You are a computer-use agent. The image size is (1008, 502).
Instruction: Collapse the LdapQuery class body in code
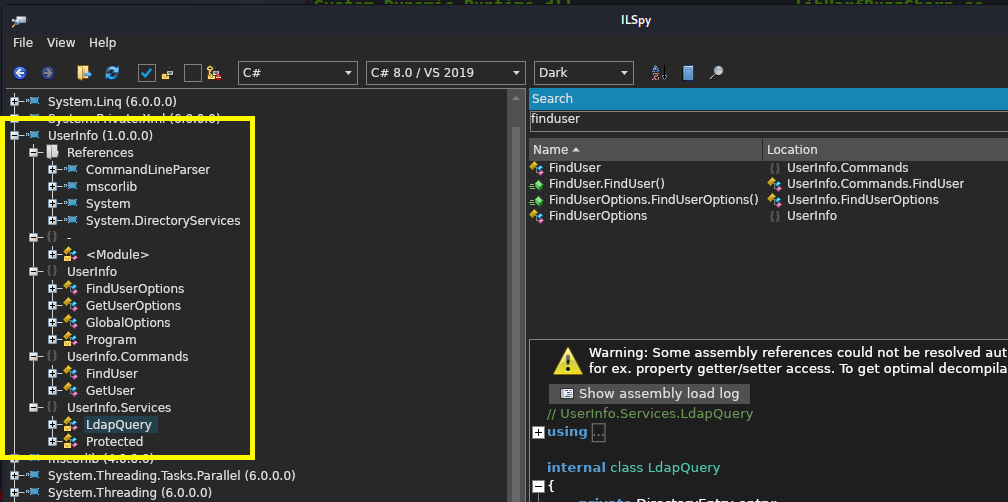(x=539, y=486)
